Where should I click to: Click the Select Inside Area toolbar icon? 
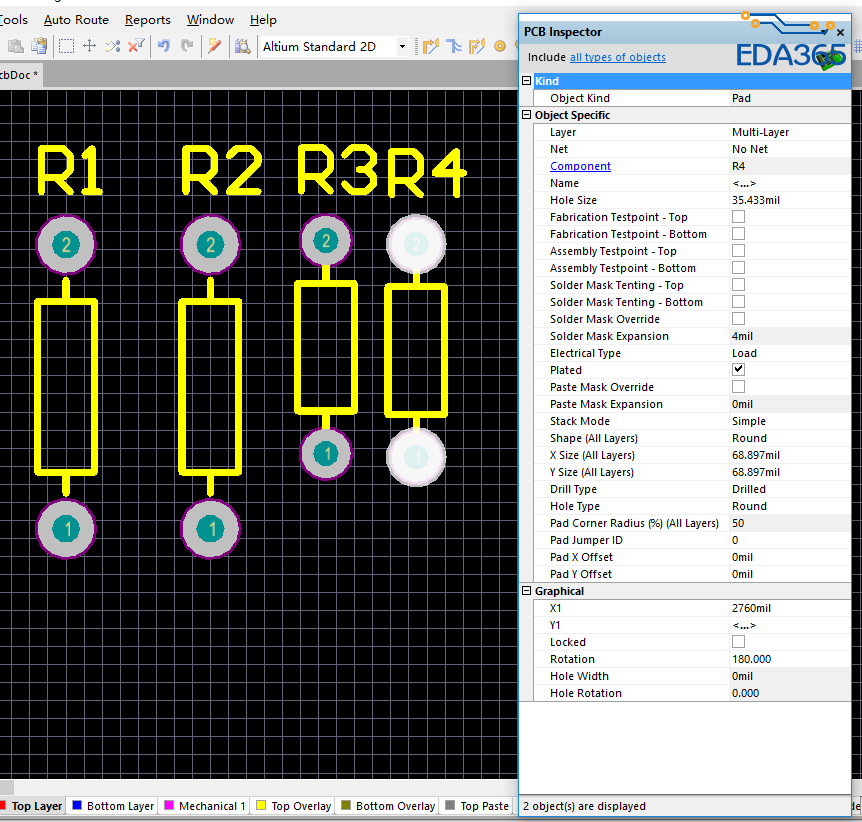click(x=66, y=46)
